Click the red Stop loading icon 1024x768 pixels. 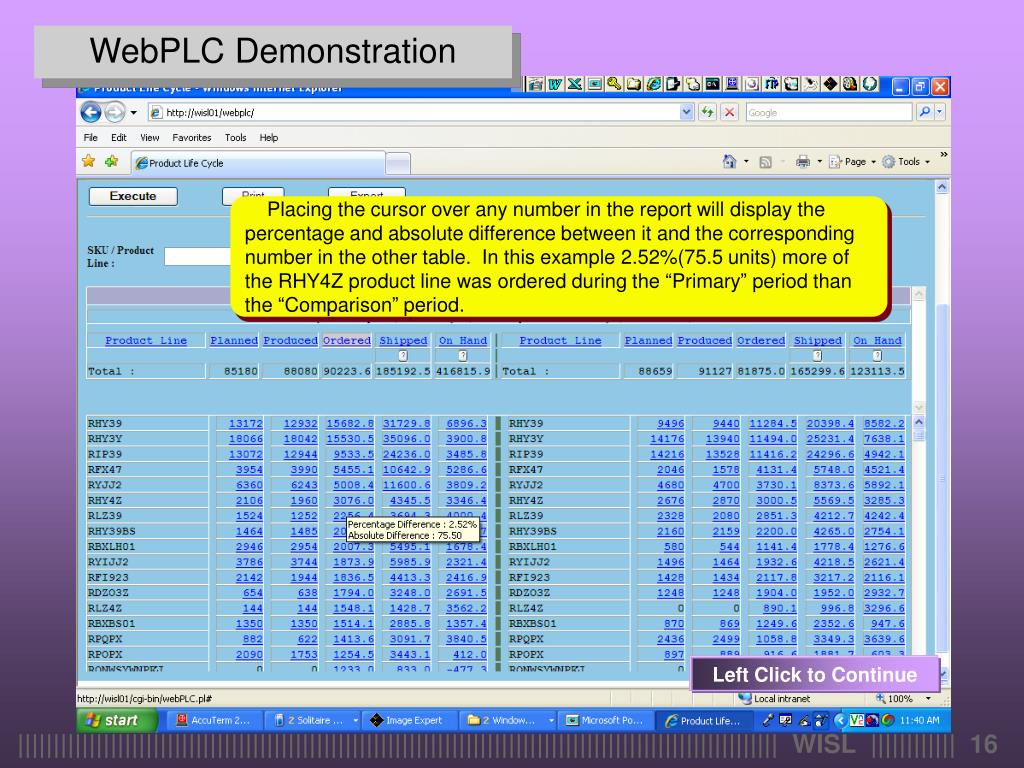coord(729,112)
